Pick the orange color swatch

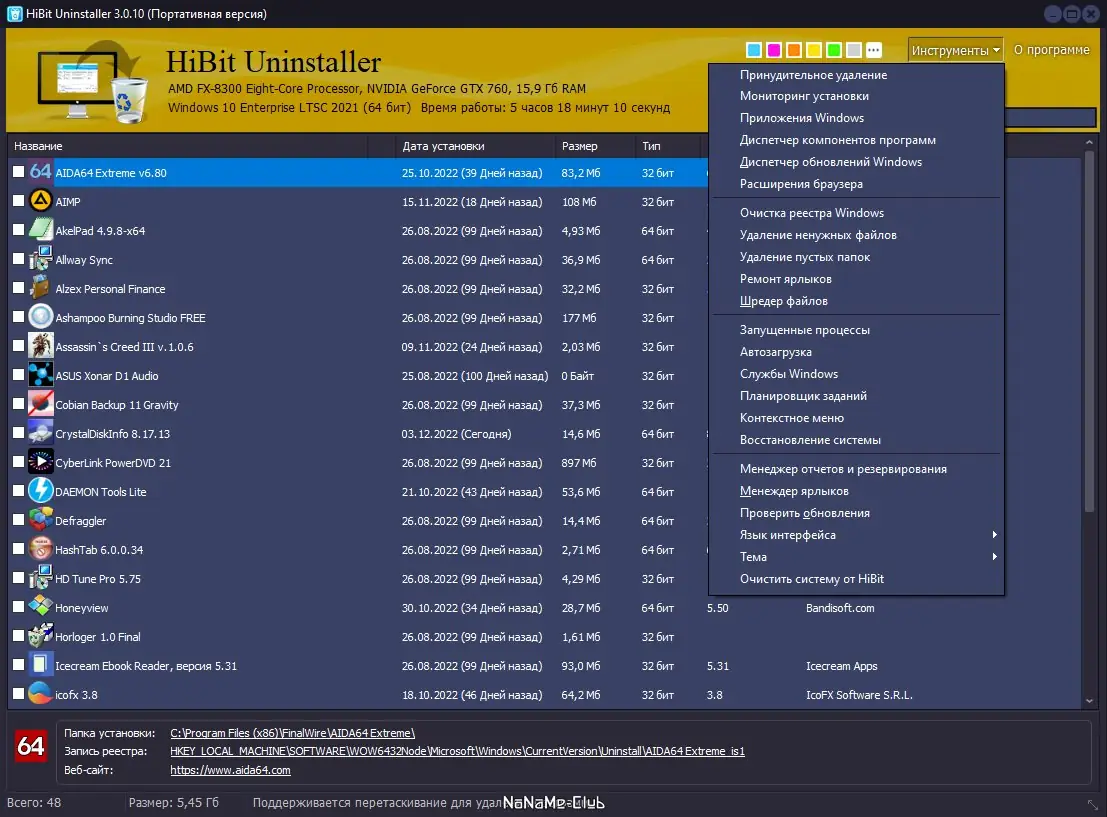(x=794, y=49)
